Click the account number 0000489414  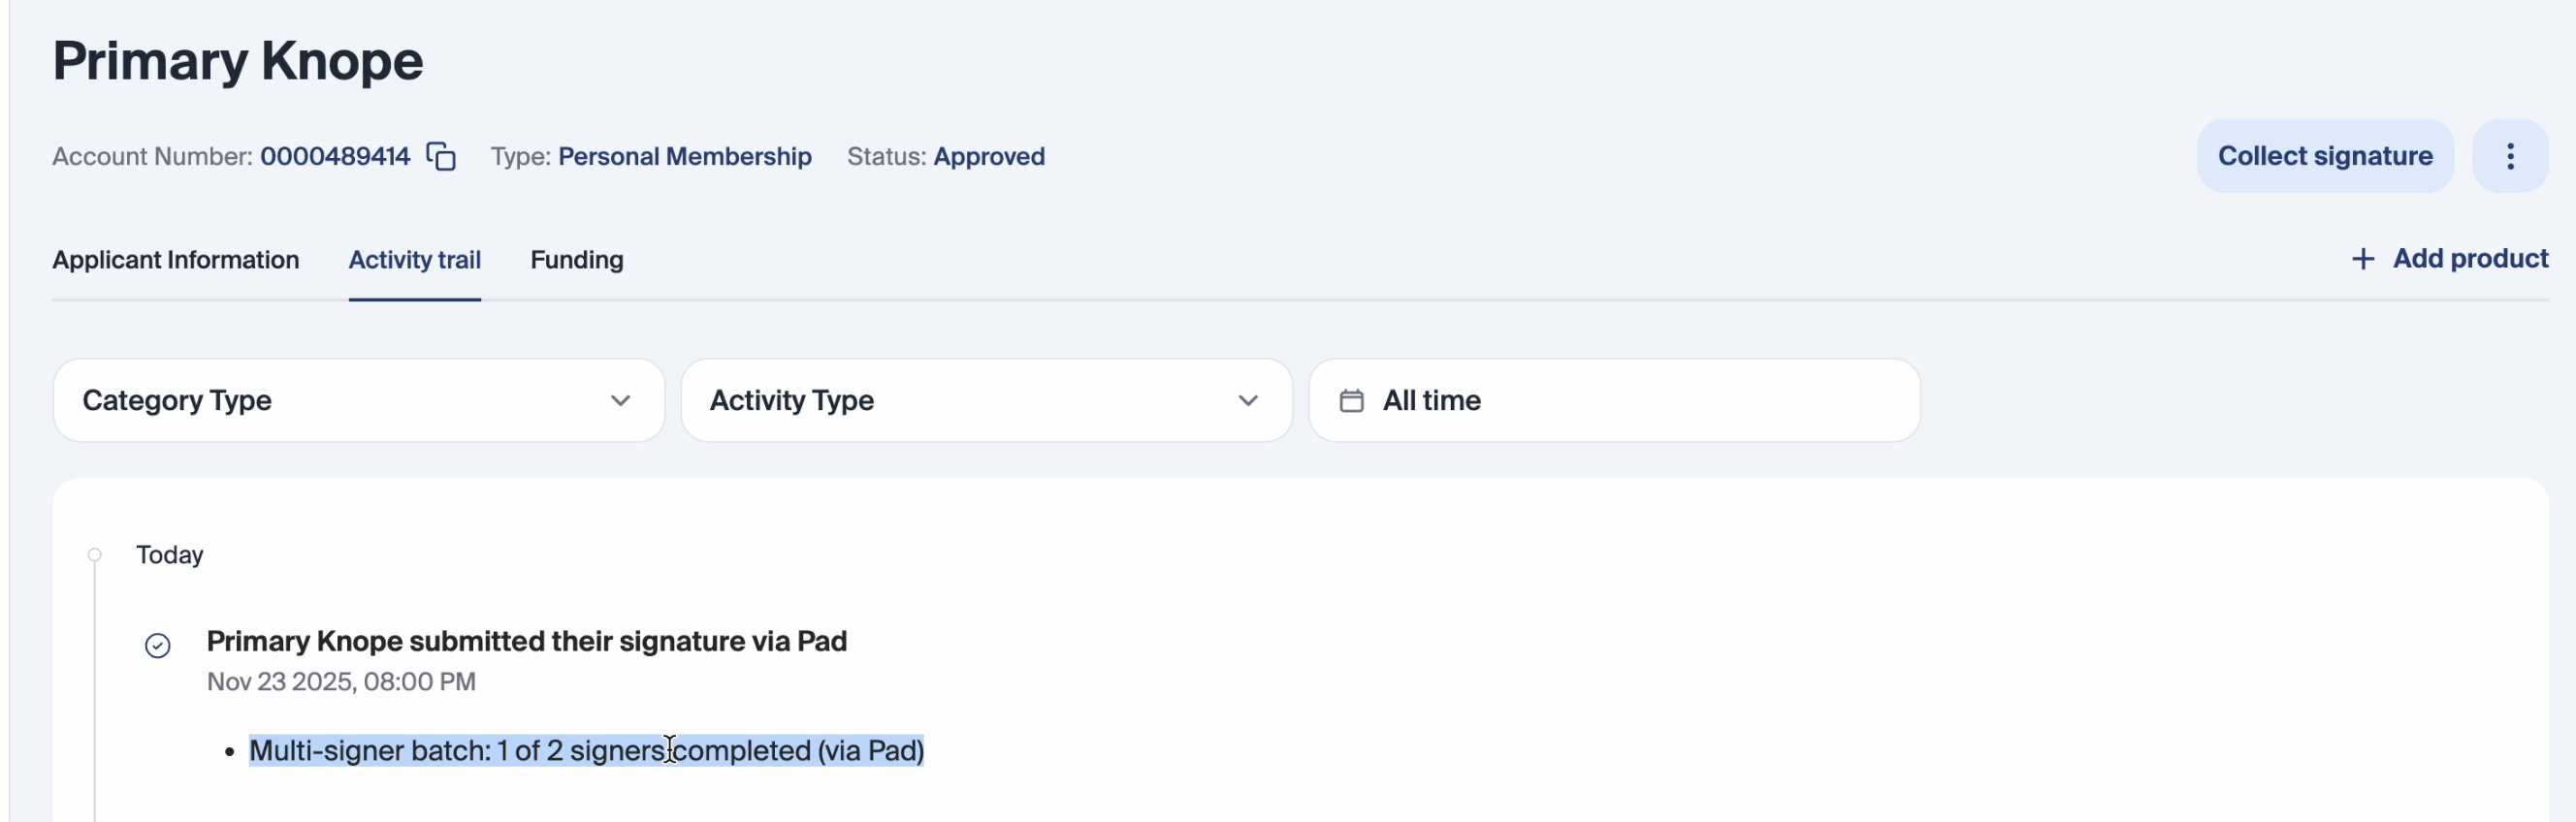335,157
